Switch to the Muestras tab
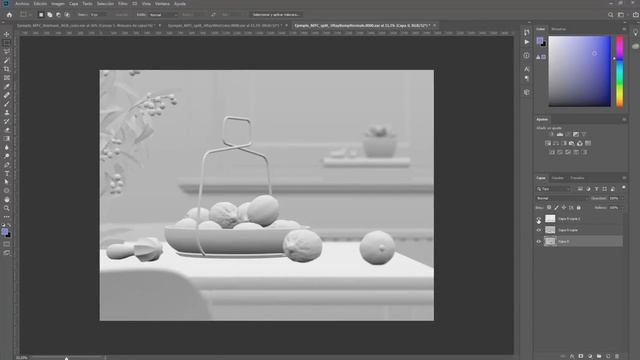The height and width of the screenshot is (360, 640). [558, 29]
